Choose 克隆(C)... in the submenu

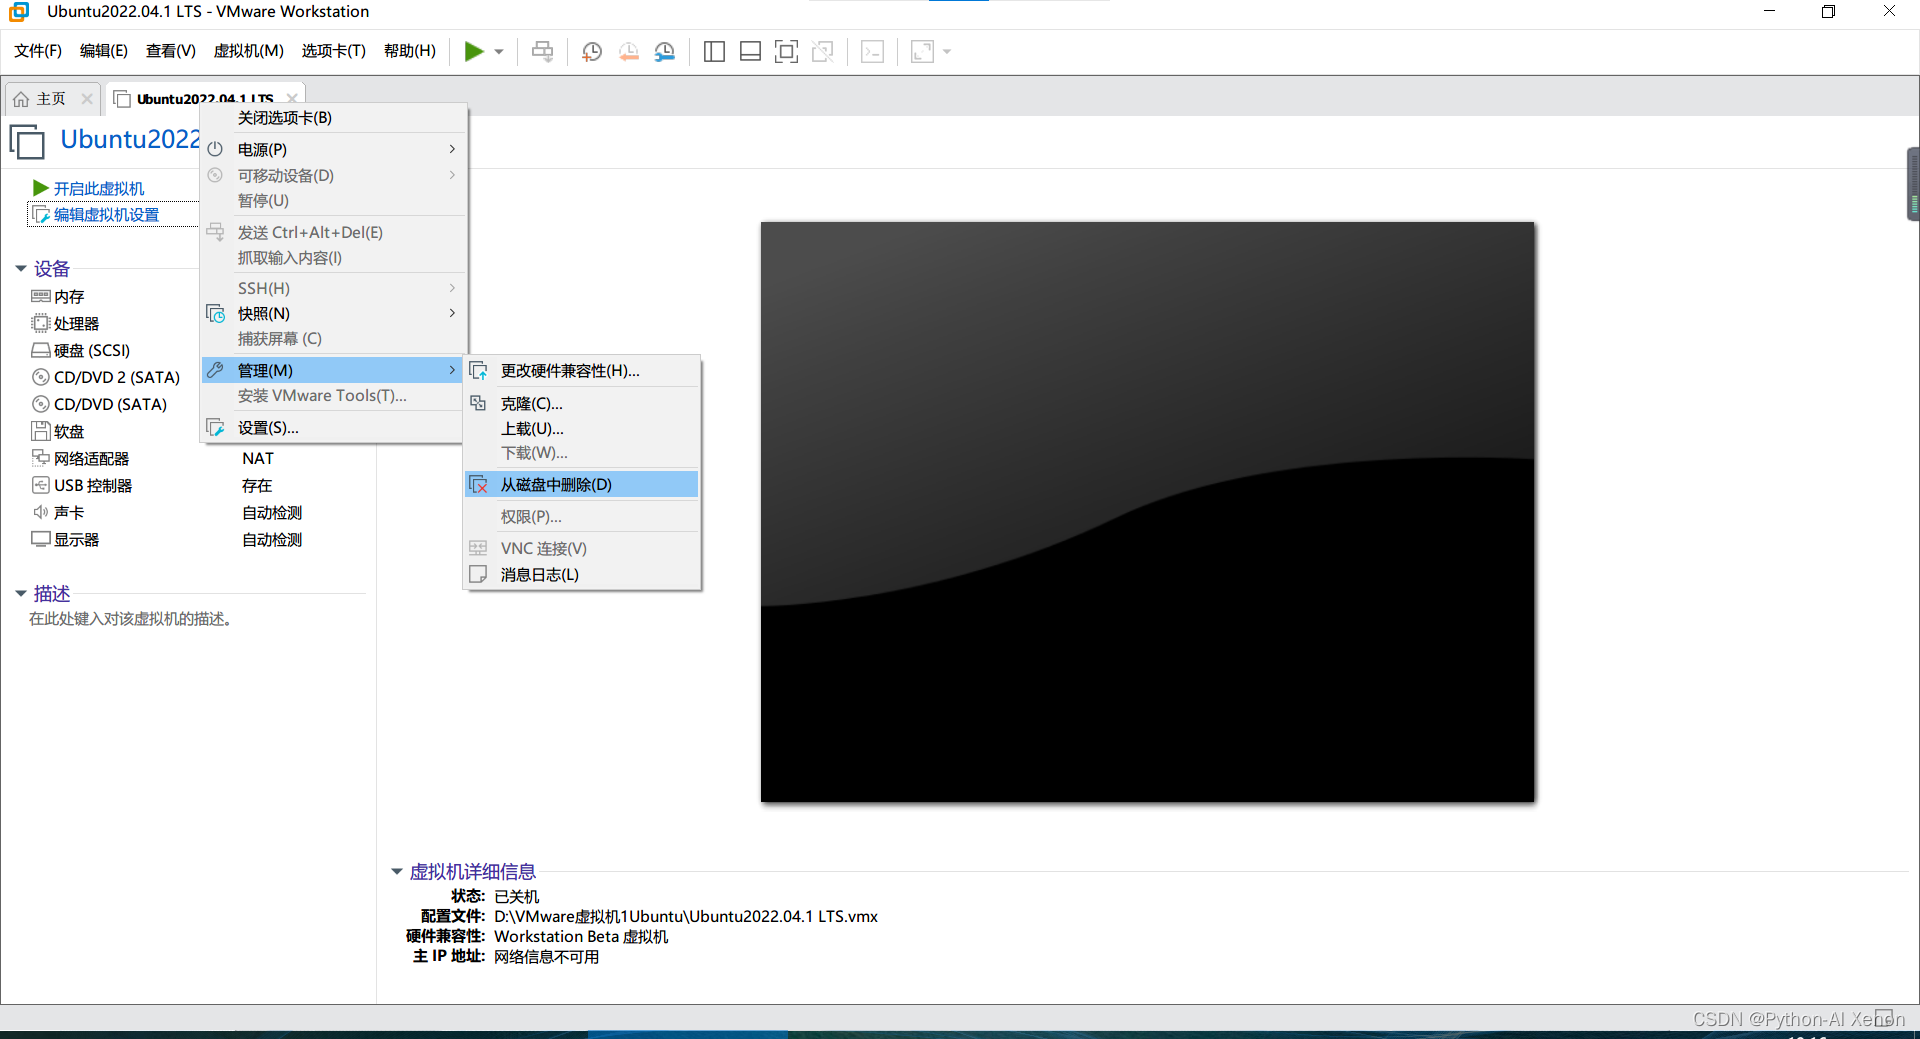[x=582, y=403]
